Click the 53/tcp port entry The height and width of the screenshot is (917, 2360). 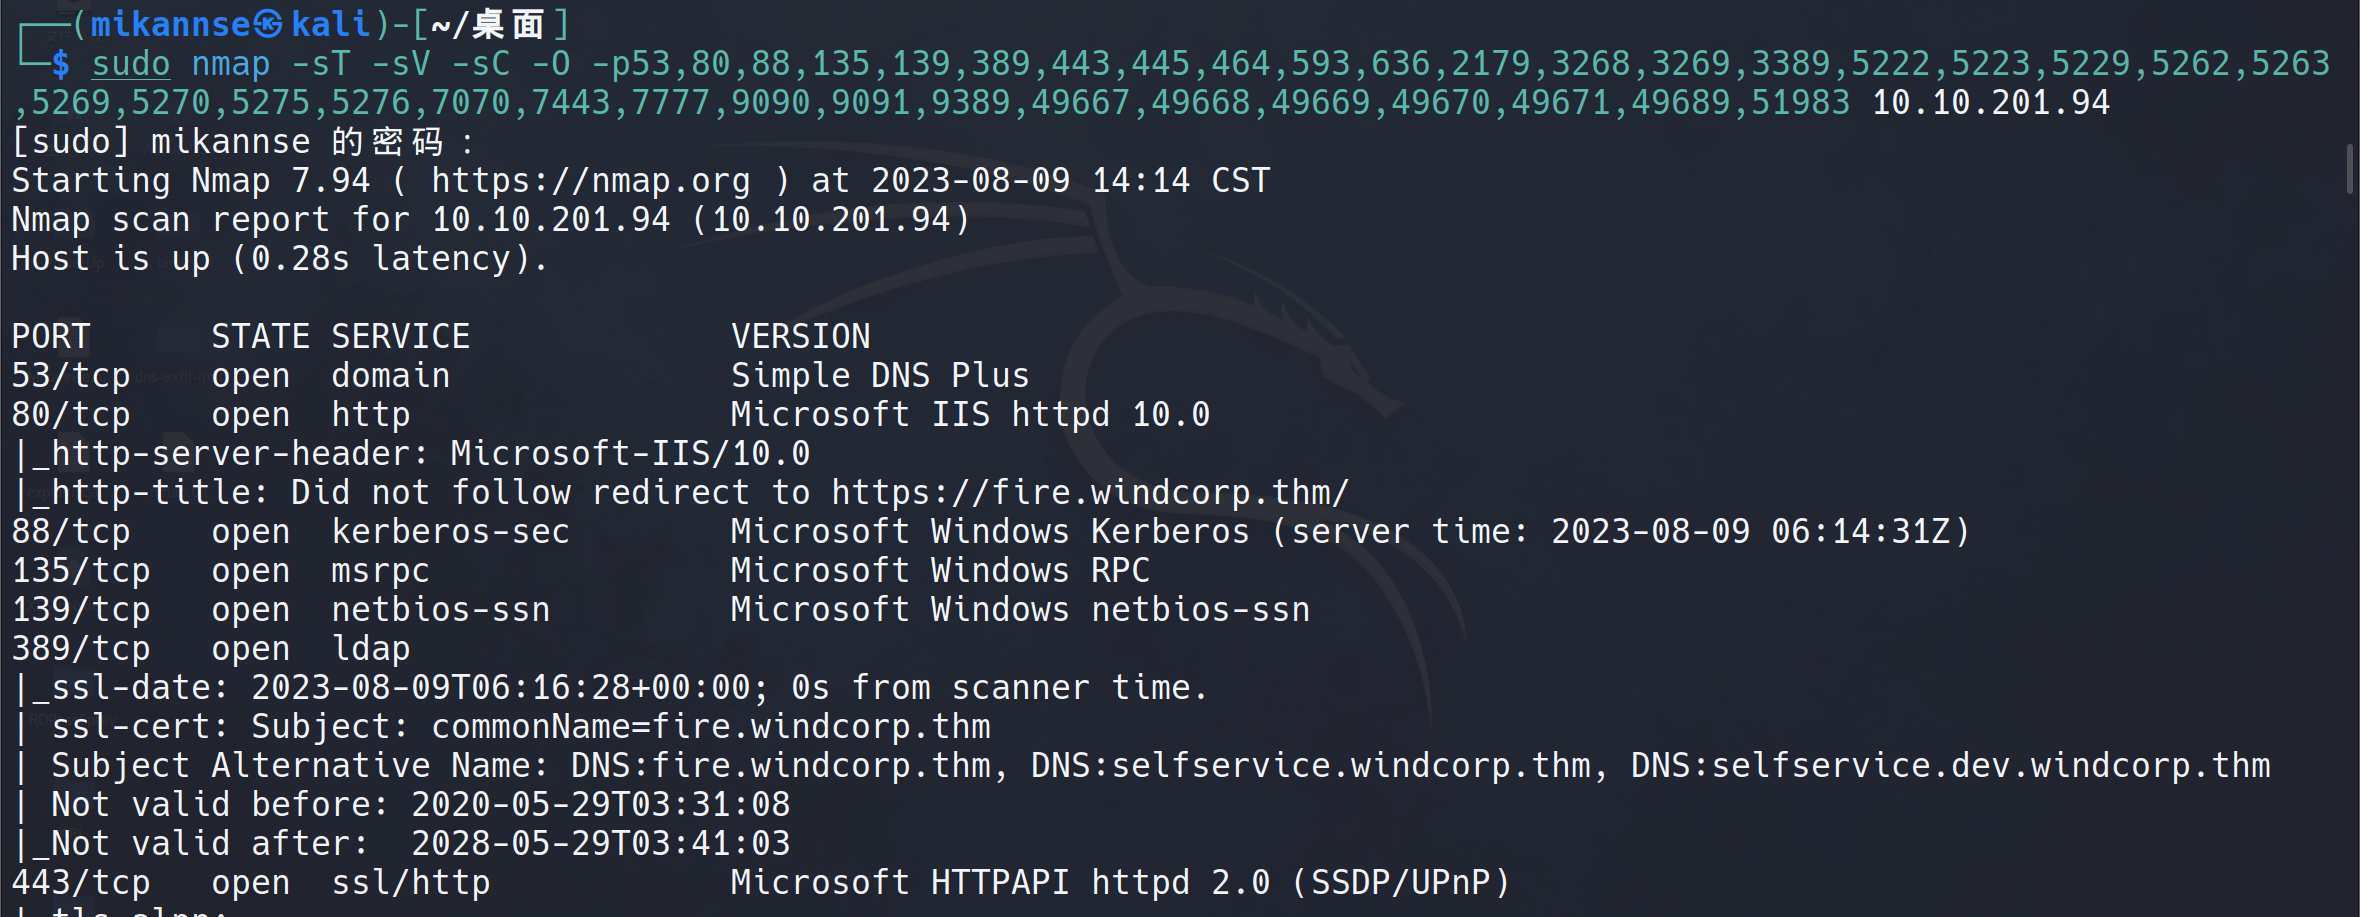(71, 376)
